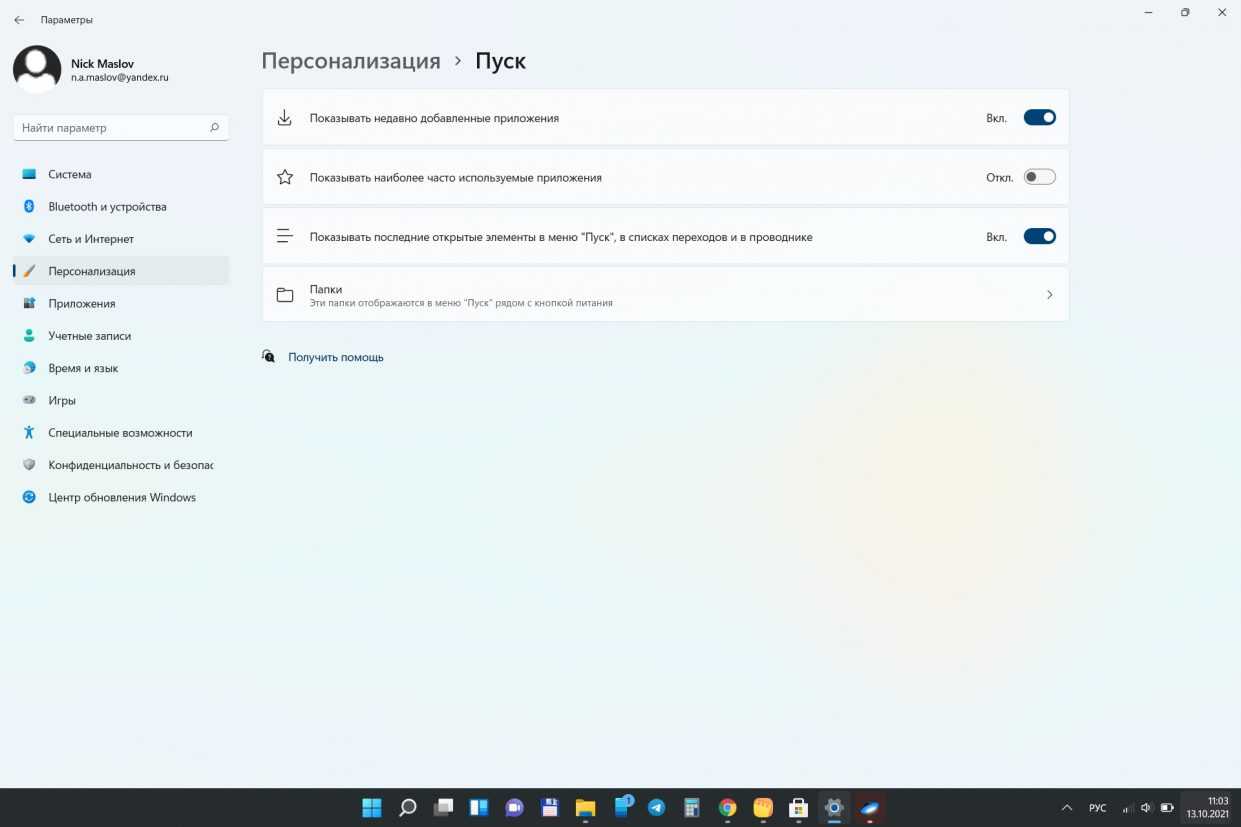Launch Google Chrome from the taskbar
Screen dimensions: 1241x827
[x=727, y=808]
